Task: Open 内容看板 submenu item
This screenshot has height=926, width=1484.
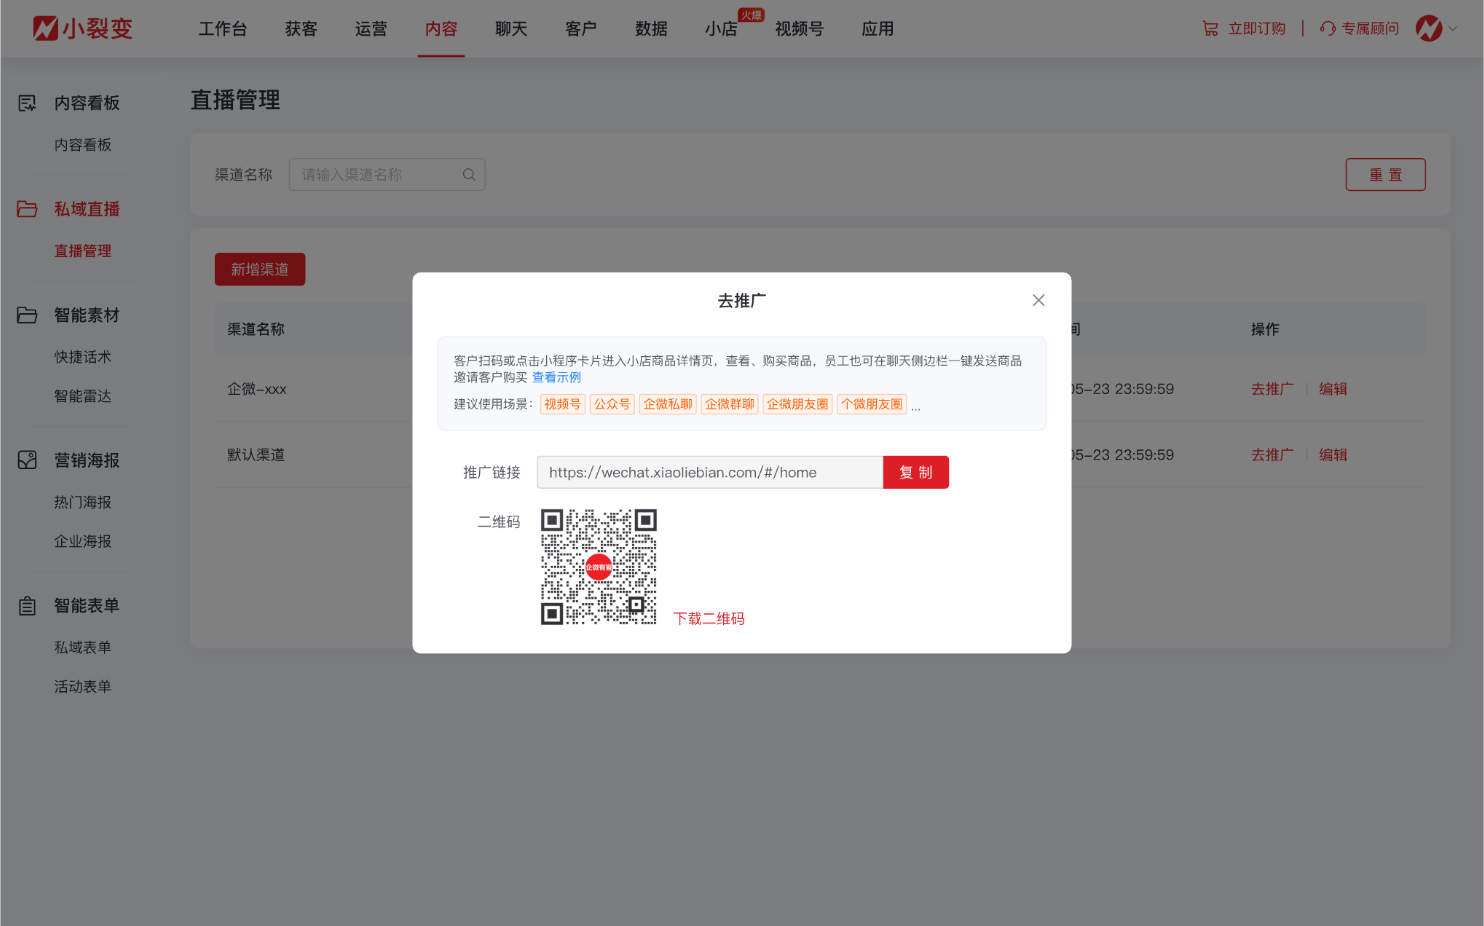Action: (x=83, y=145)
